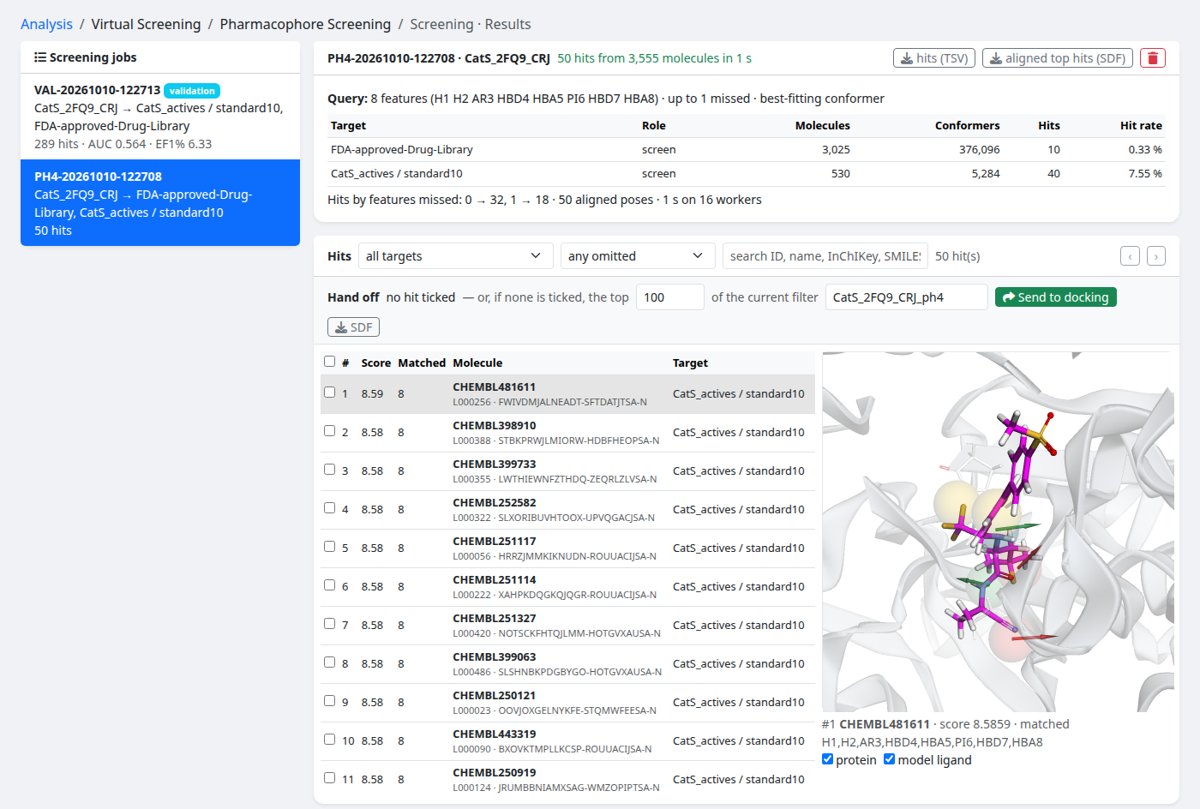
Task: Click Score column header
Action: click(x=376, y=363)
